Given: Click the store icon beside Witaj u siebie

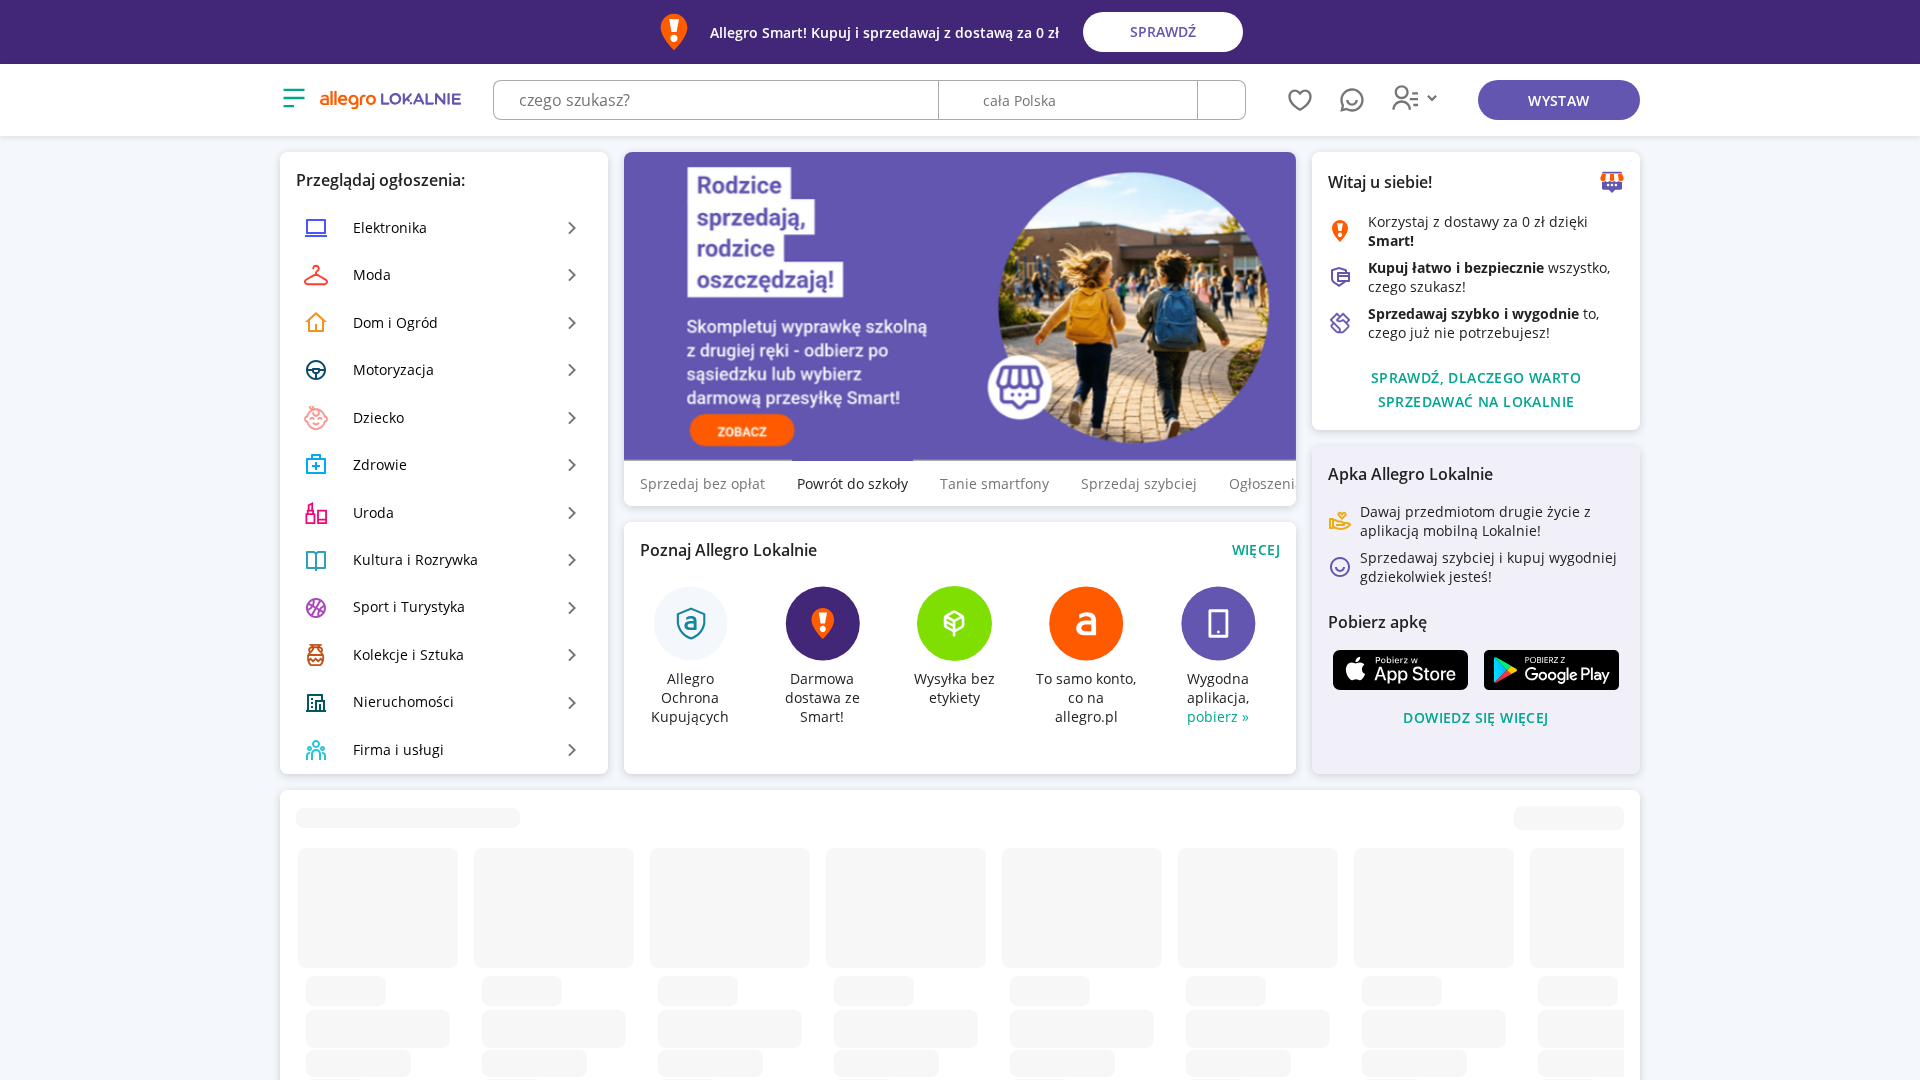Looking at the screenshot, I should coord(1612,181).
